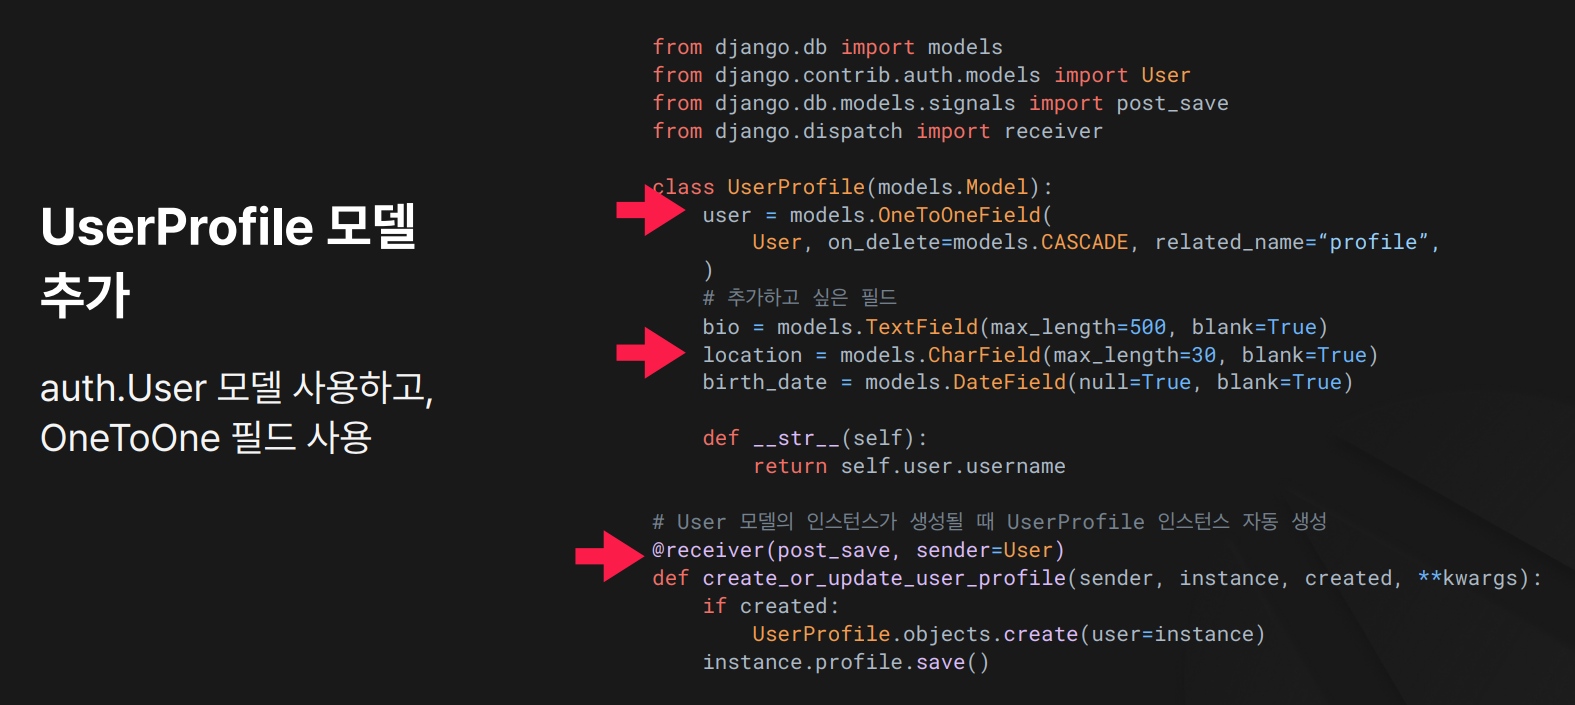Click the 'import receiver' line from django.dispatch

[877, 131]
